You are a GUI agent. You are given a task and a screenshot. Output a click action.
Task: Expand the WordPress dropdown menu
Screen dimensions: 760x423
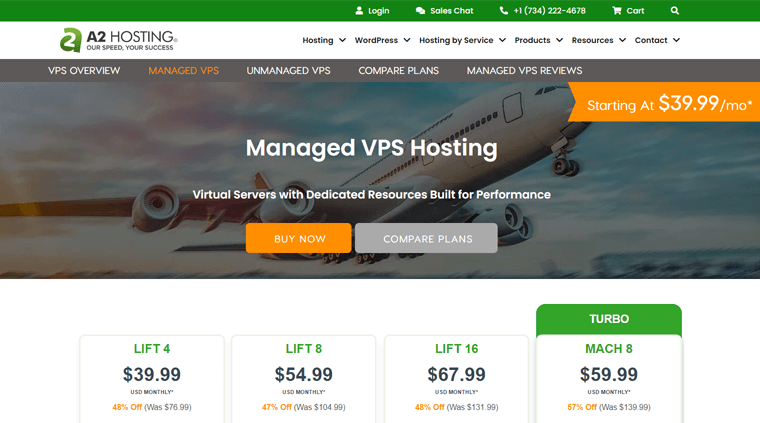pos(382,40)
